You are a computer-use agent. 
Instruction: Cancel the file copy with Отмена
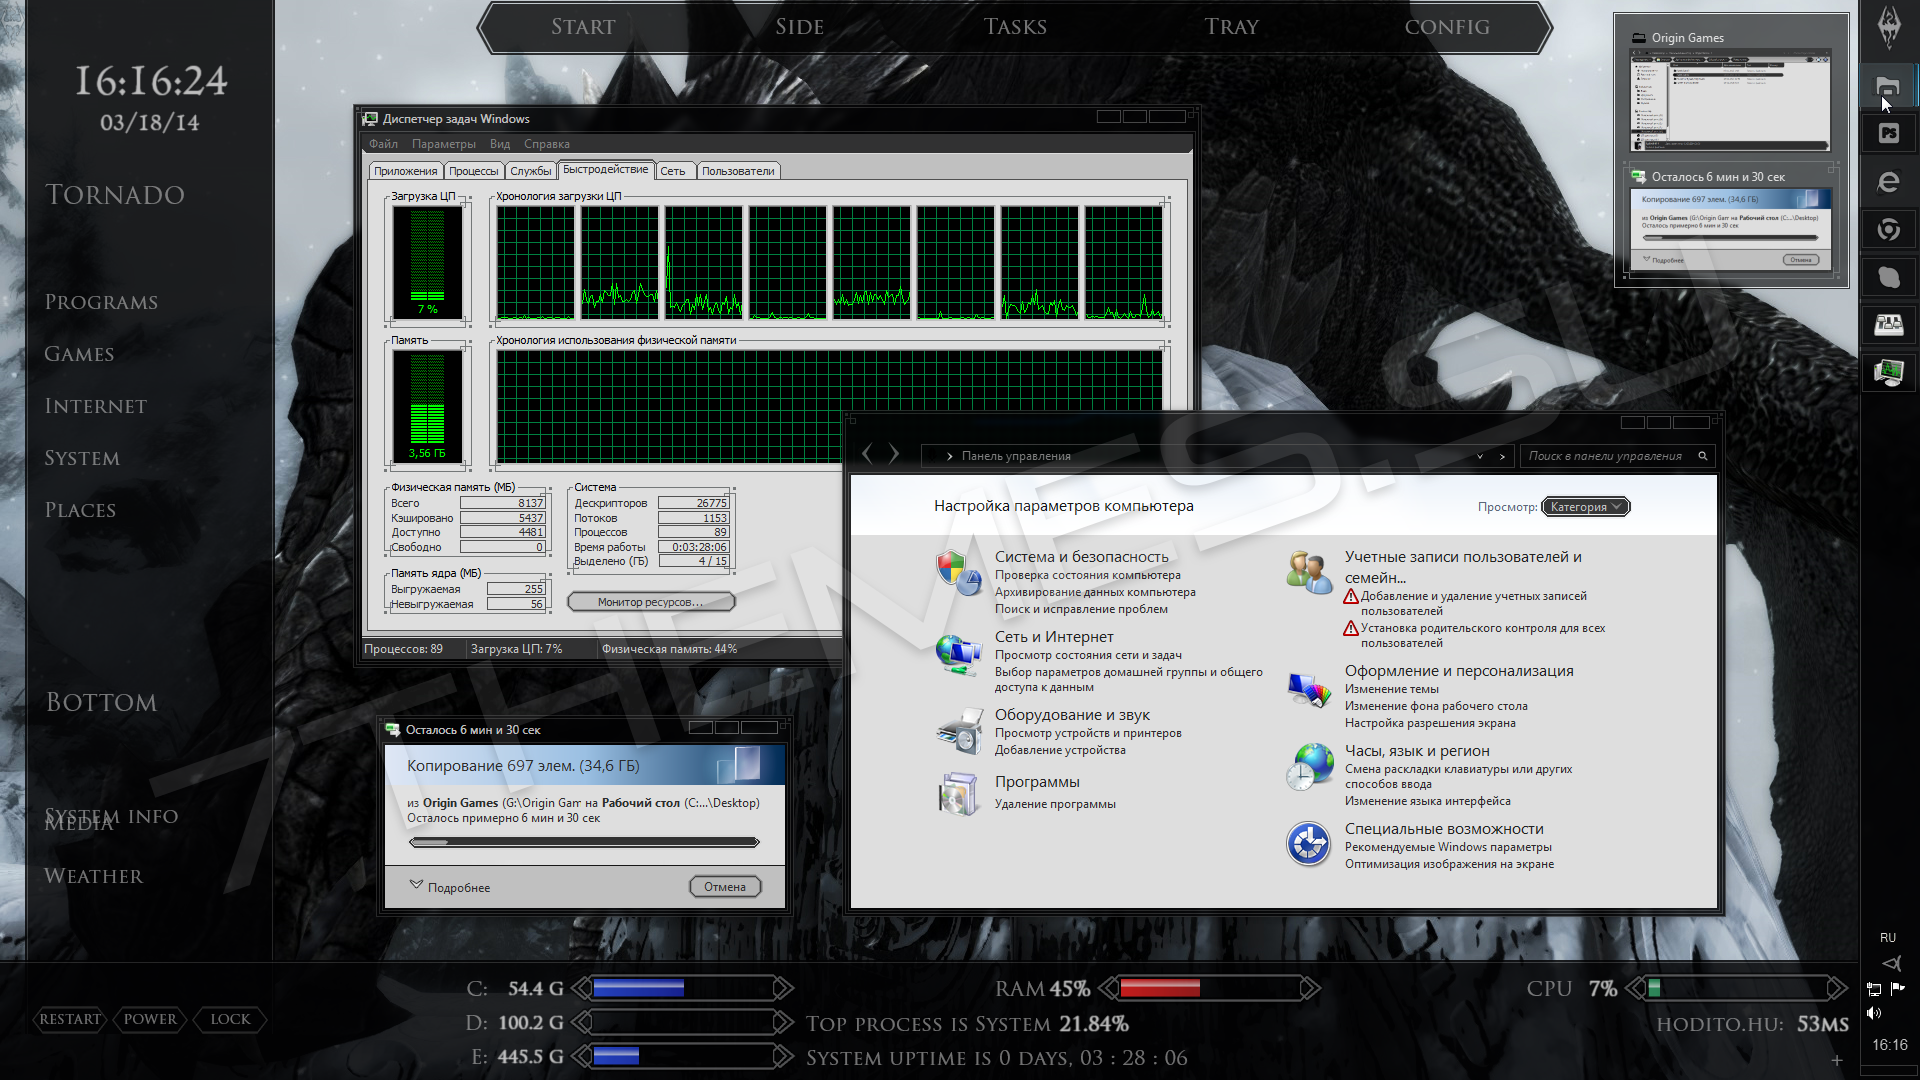click(x=725, y=887)
